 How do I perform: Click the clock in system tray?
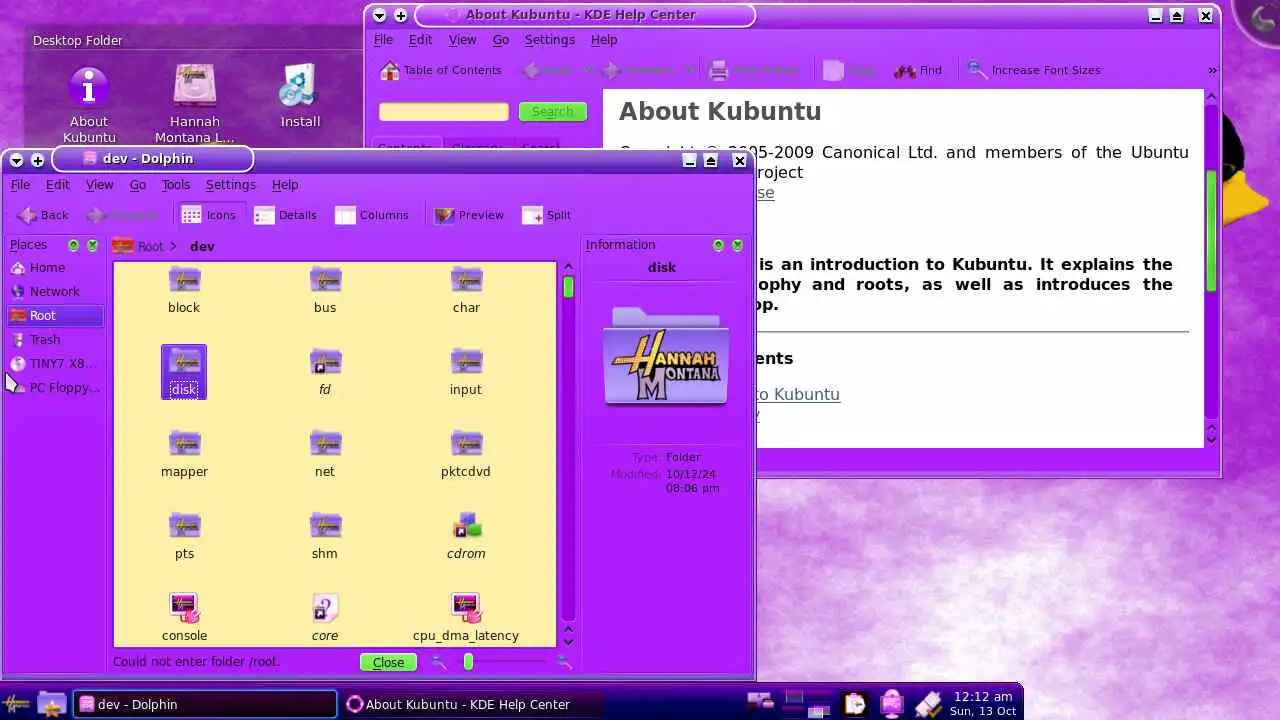pyautogui.click(x=983, y=703)
